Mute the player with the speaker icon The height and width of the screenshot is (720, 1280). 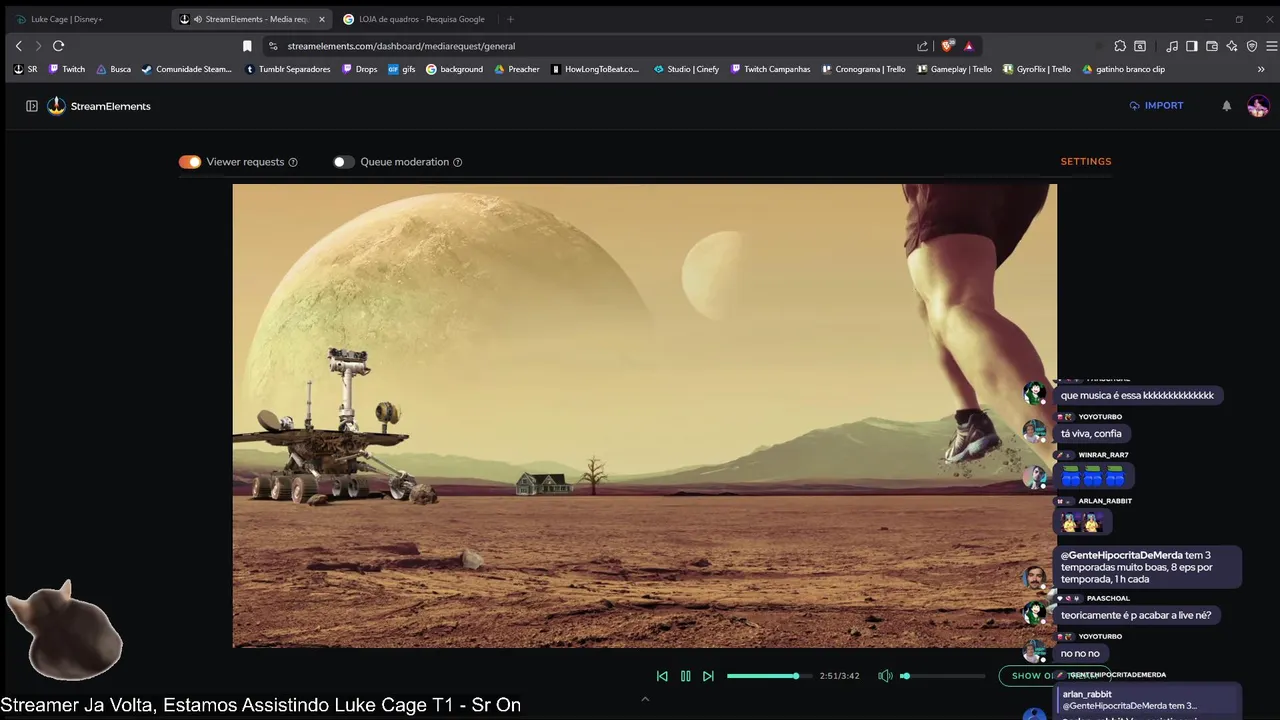point(885,676)
